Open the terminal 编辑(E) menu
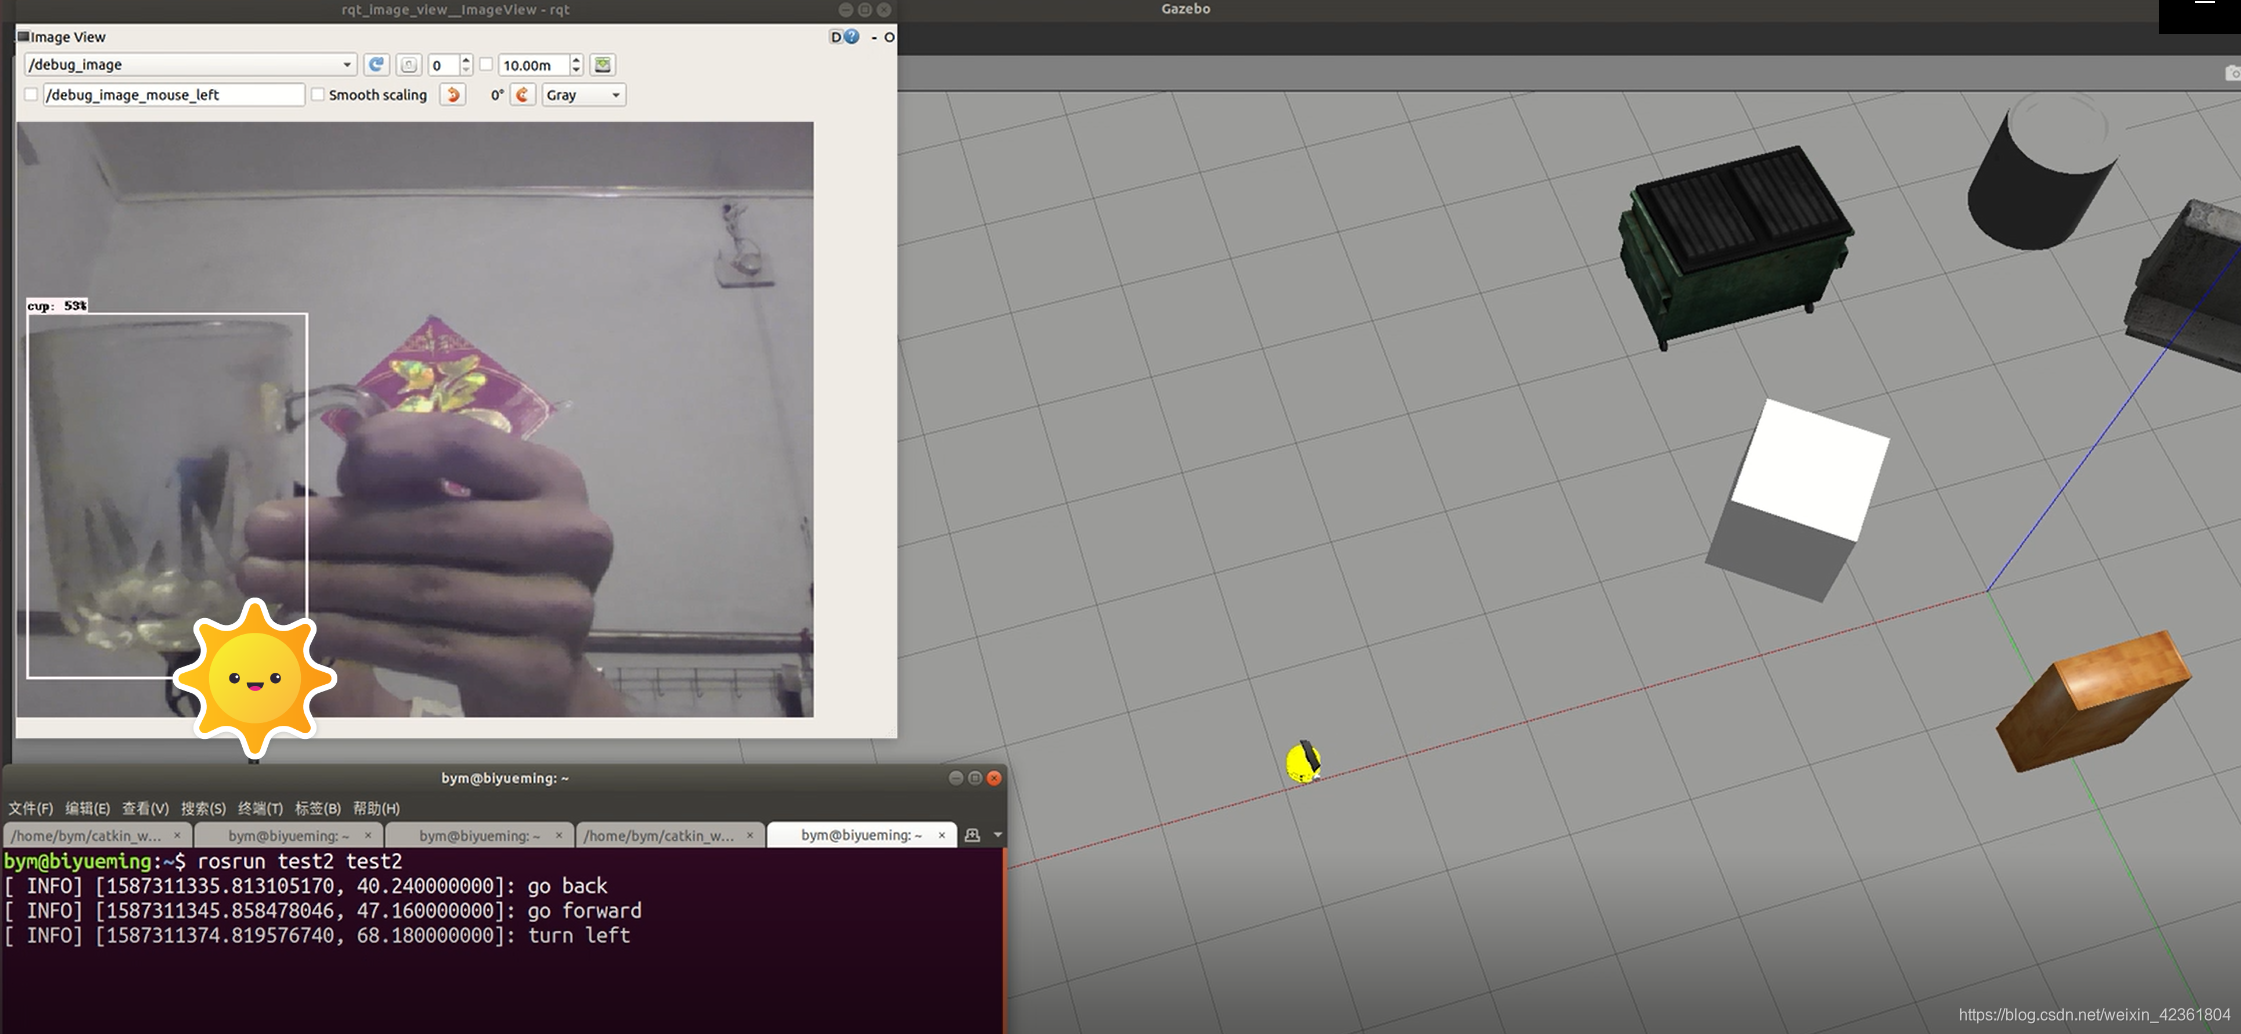 (x=88, y=808)
